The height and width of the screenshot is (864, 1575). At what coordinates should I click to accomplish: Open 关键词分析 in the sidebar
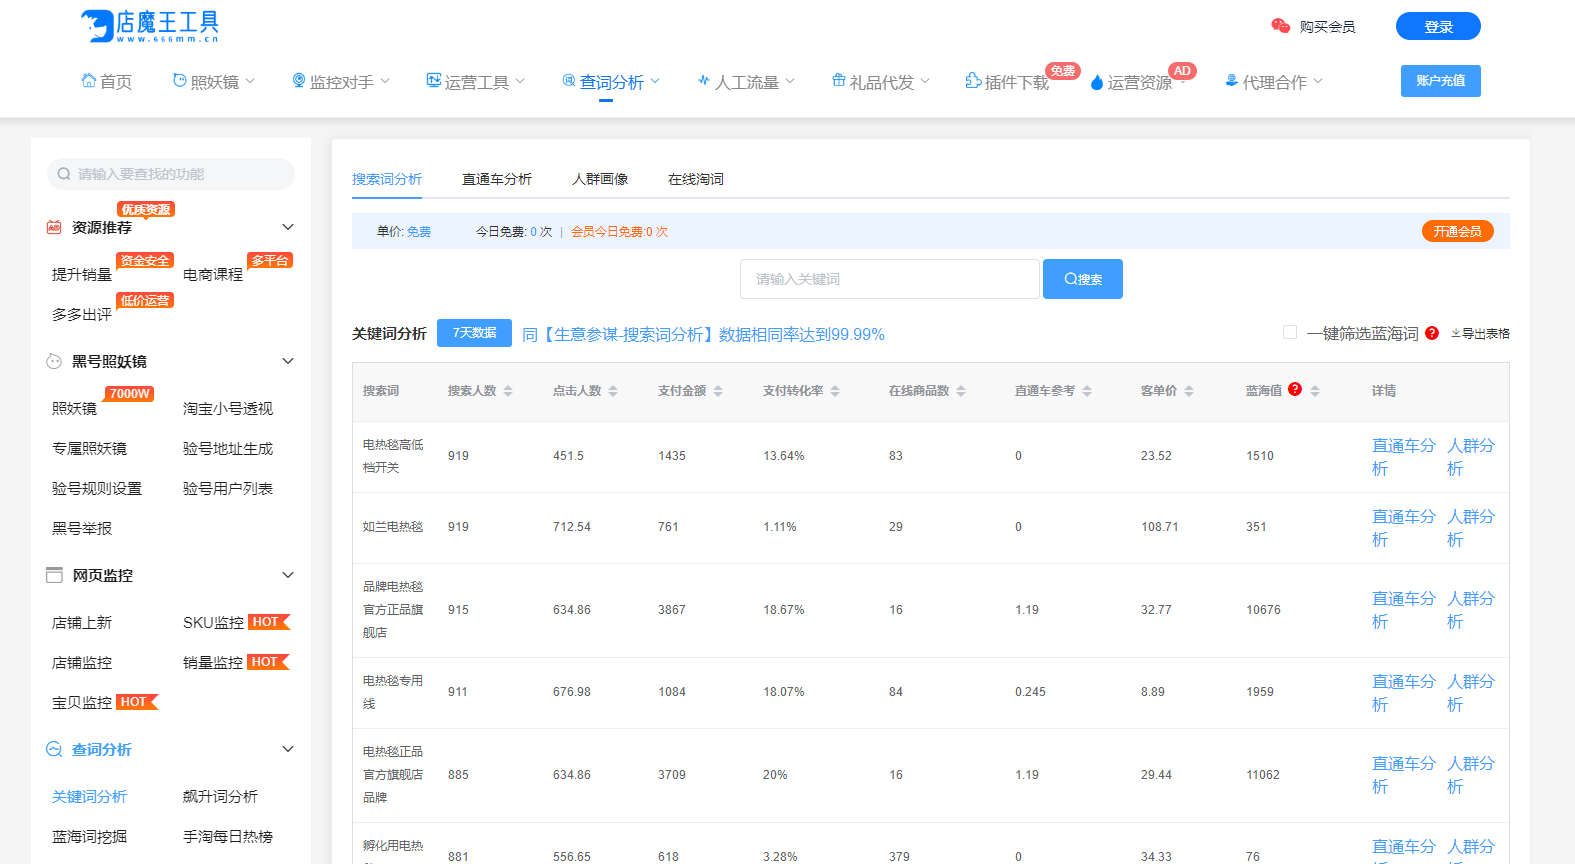[x=89, y=796]
